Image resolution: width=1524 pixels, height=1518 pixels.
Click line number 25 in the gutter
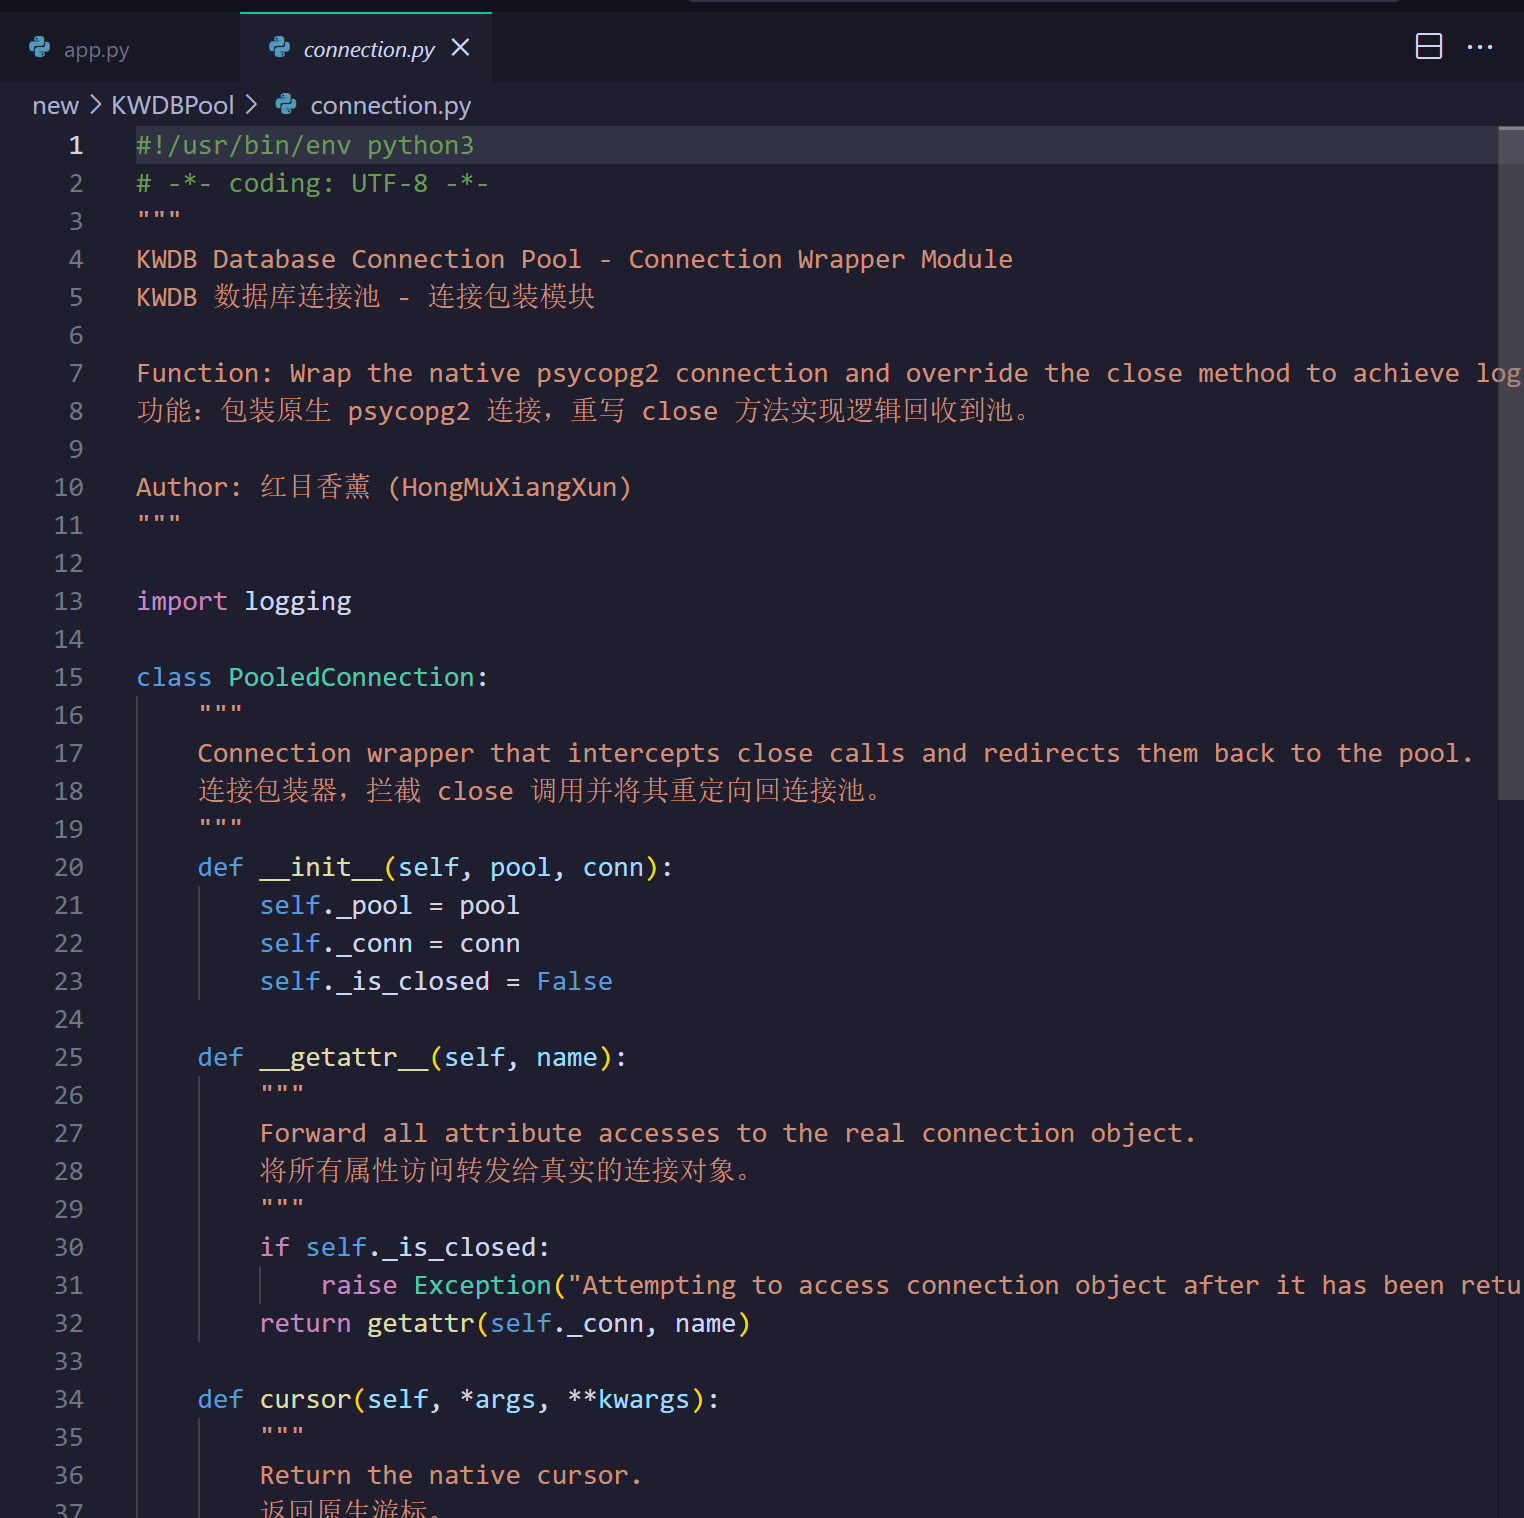coord(68,1057)
